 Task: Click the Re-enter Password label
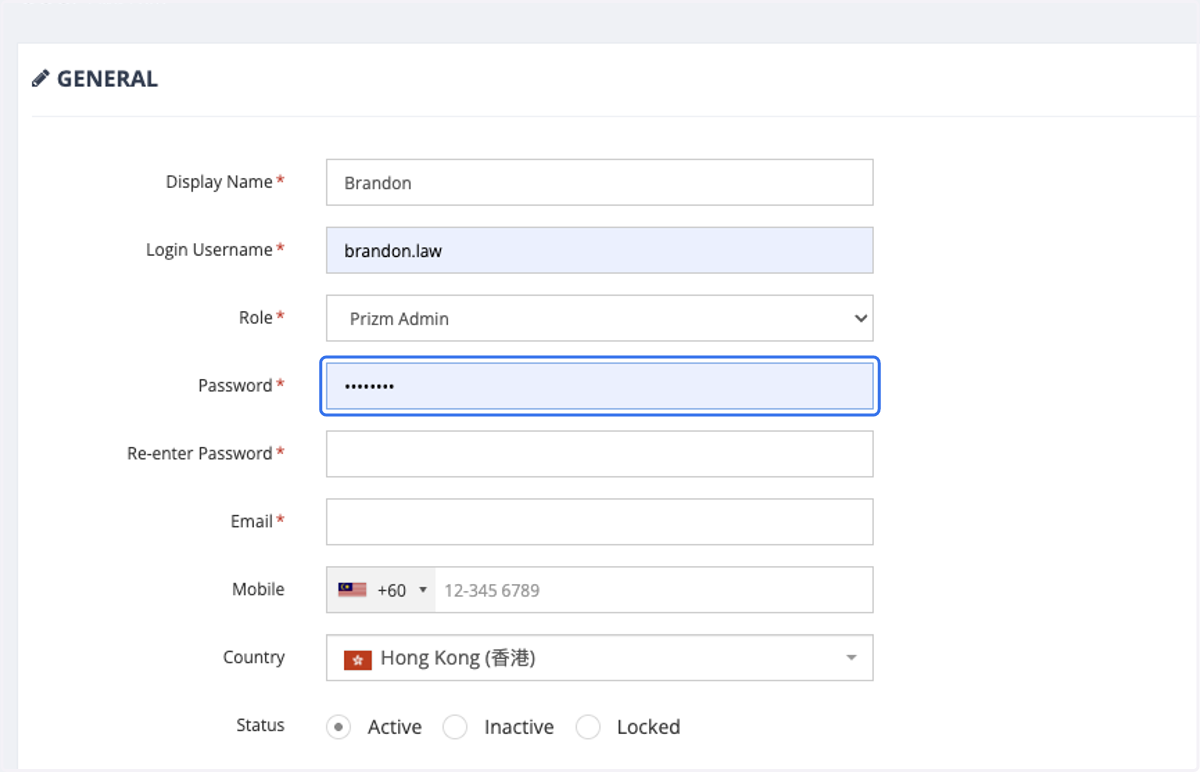pyautogui.click(x=200, y=454)
